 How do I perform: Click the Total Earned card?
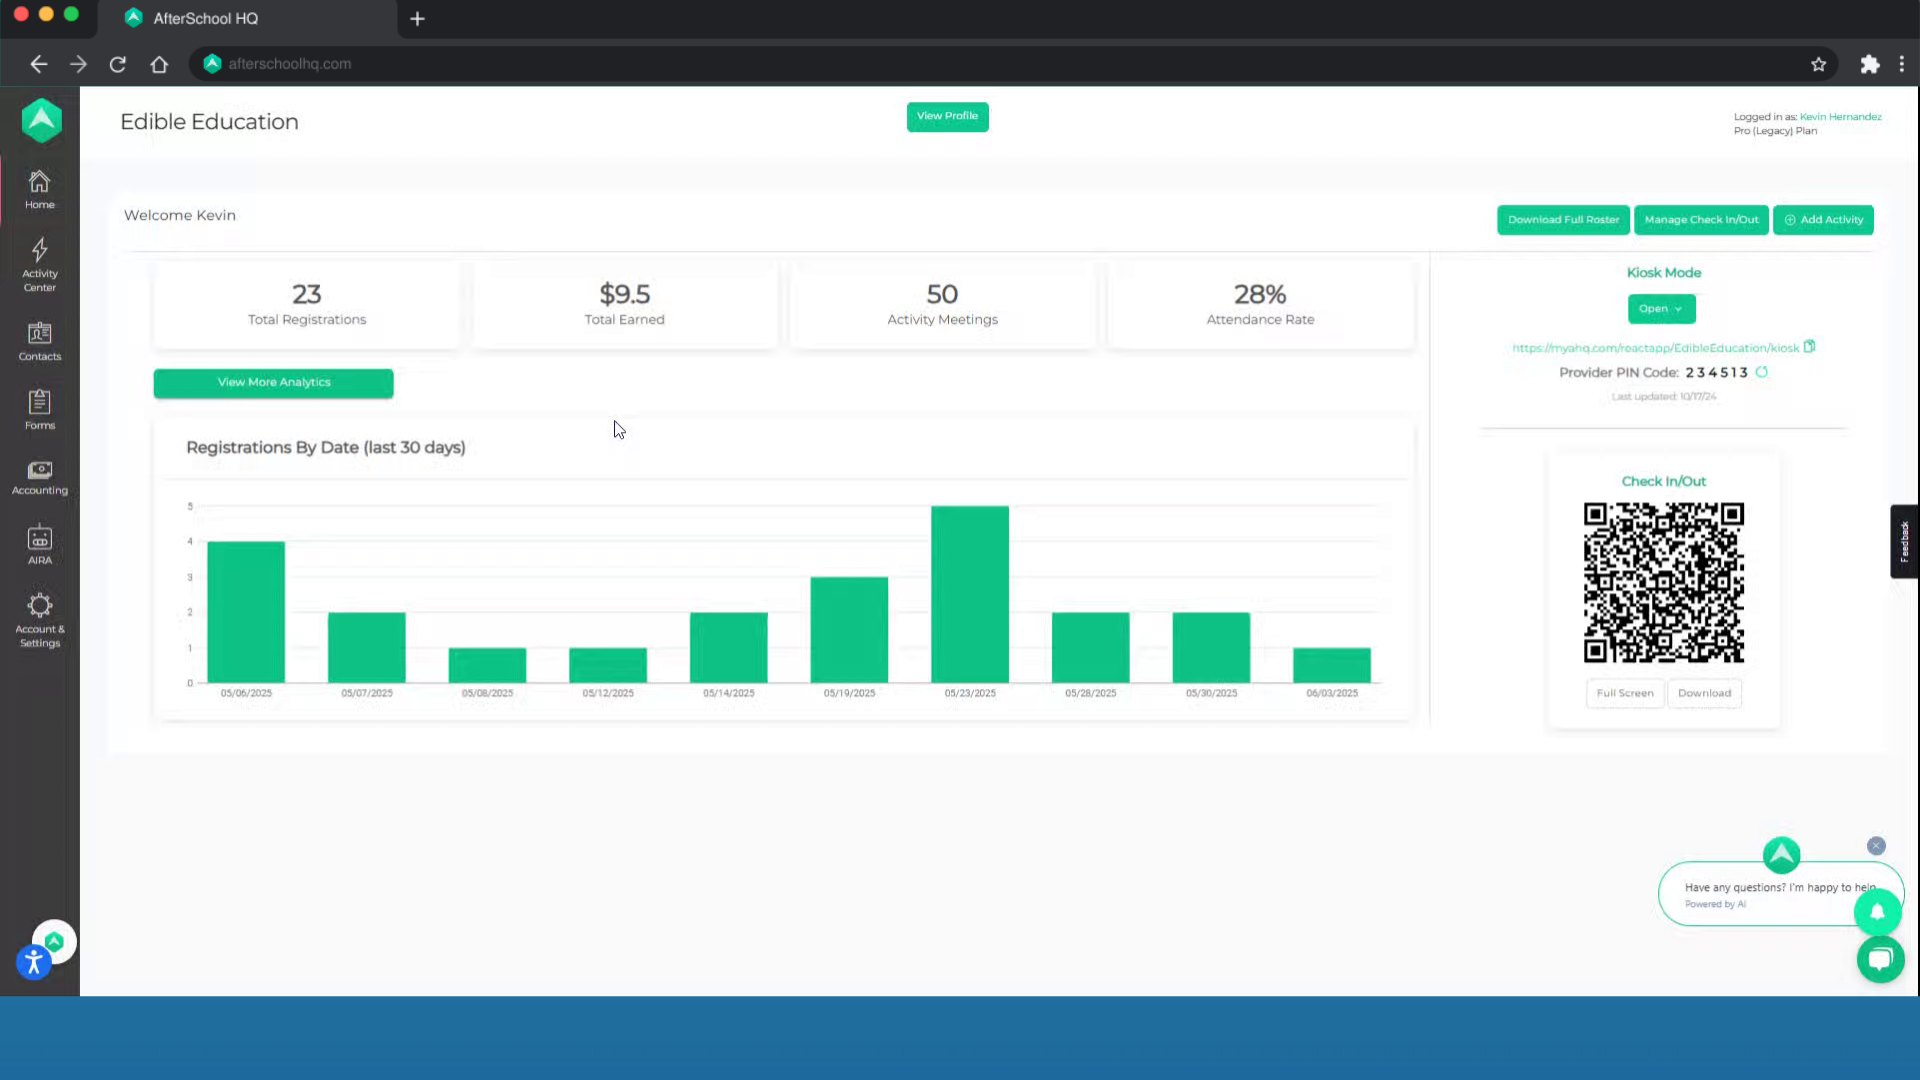[624, 305]
